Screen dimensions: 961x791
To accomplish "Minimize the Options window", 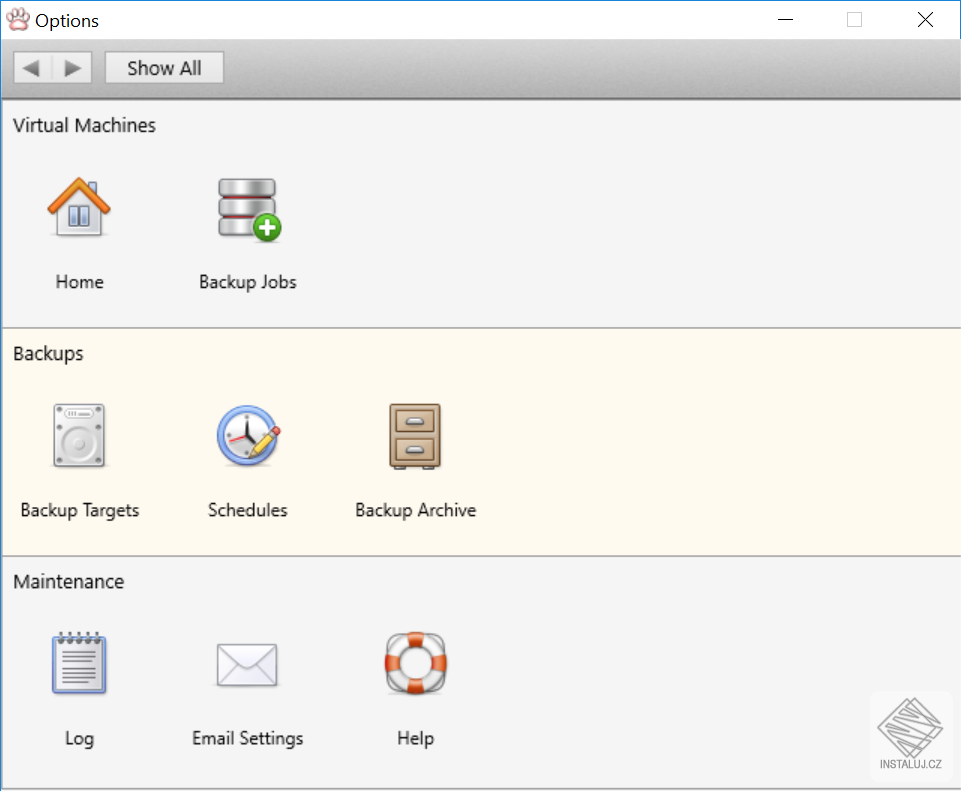I will [785, 20].
